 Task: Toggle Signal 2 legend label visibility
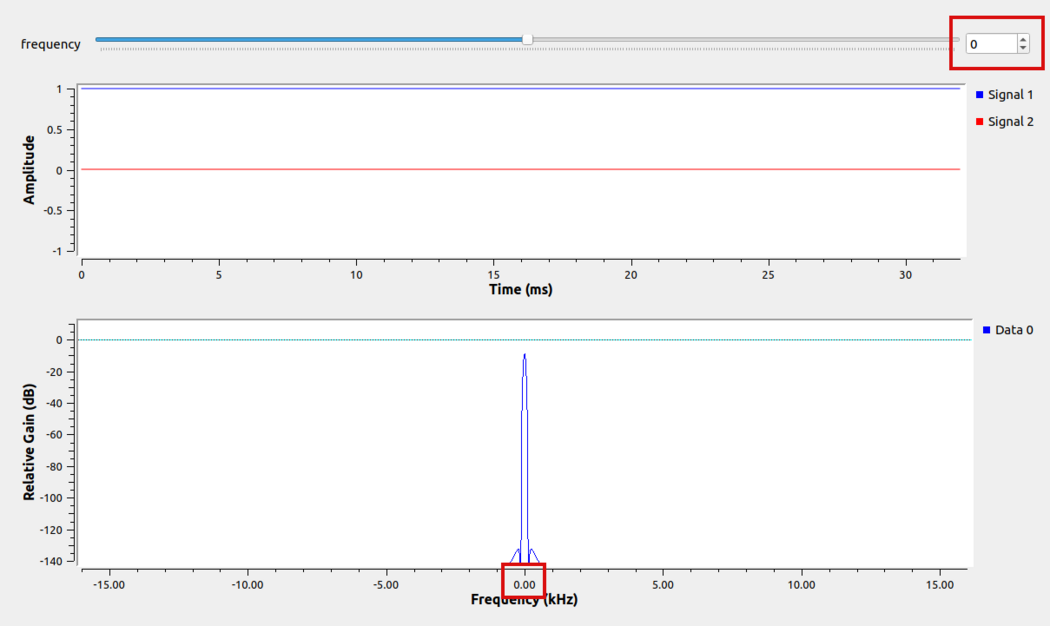click(1010, 122)
